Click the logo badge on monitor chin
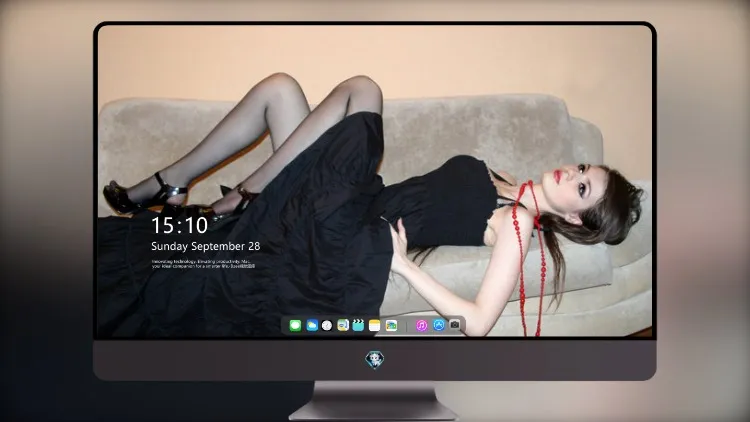 click(375, 360)
